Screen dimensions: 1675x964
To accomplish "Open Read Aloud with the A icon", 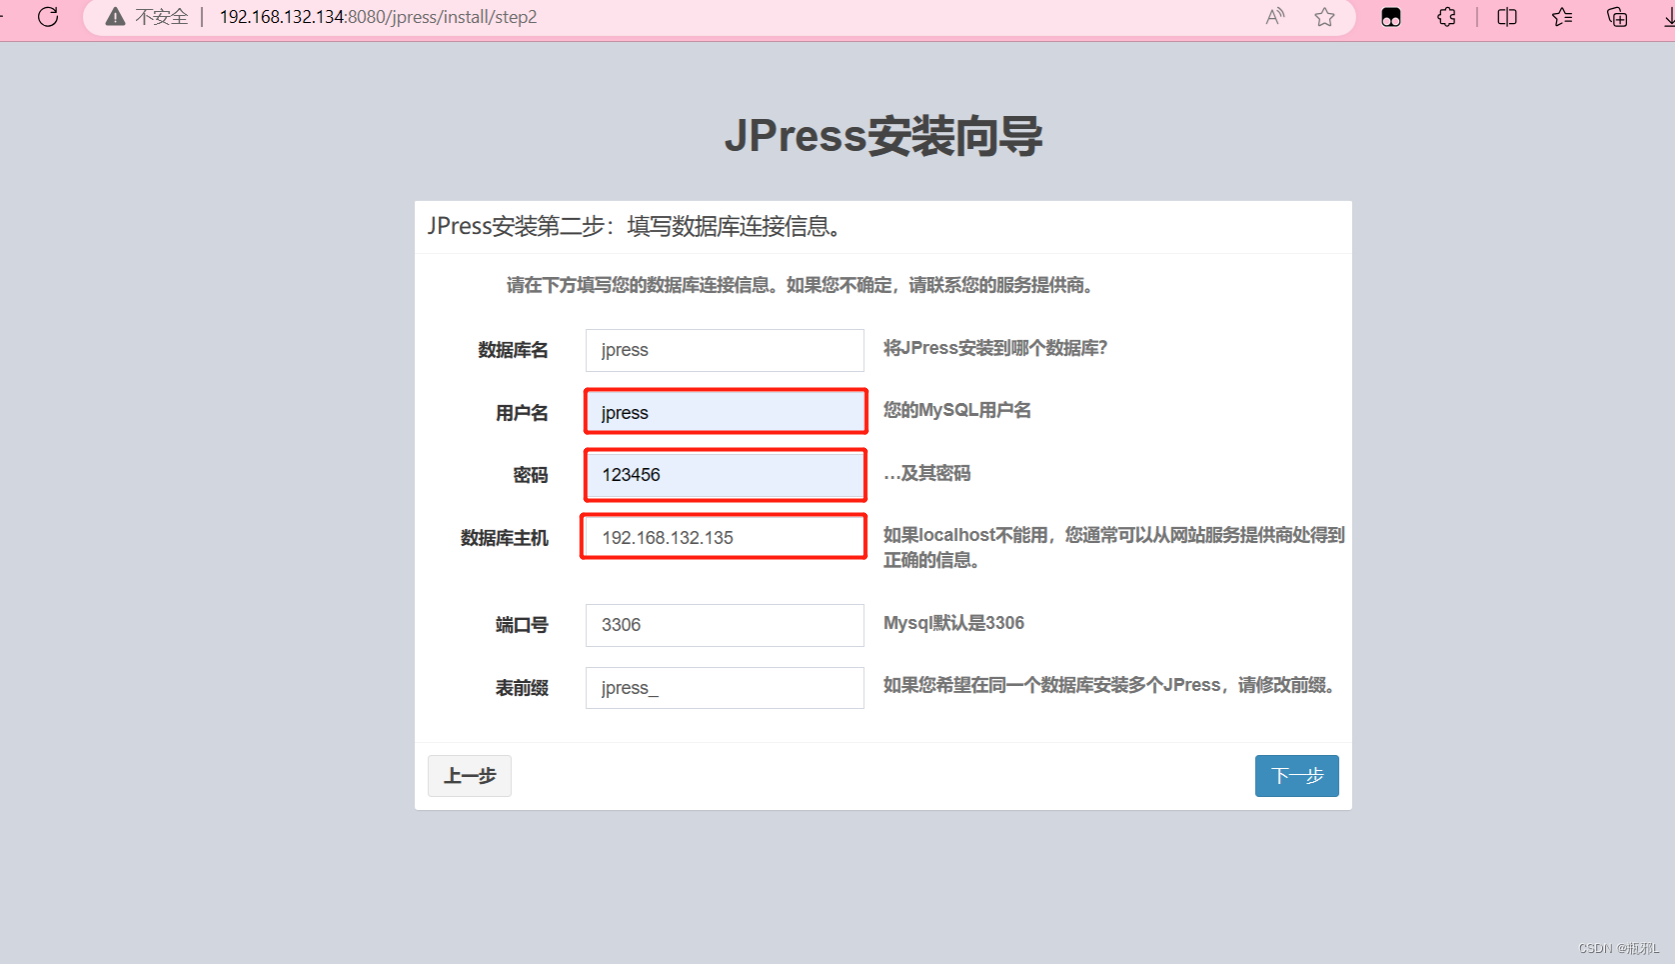I will coord(1274,17).
